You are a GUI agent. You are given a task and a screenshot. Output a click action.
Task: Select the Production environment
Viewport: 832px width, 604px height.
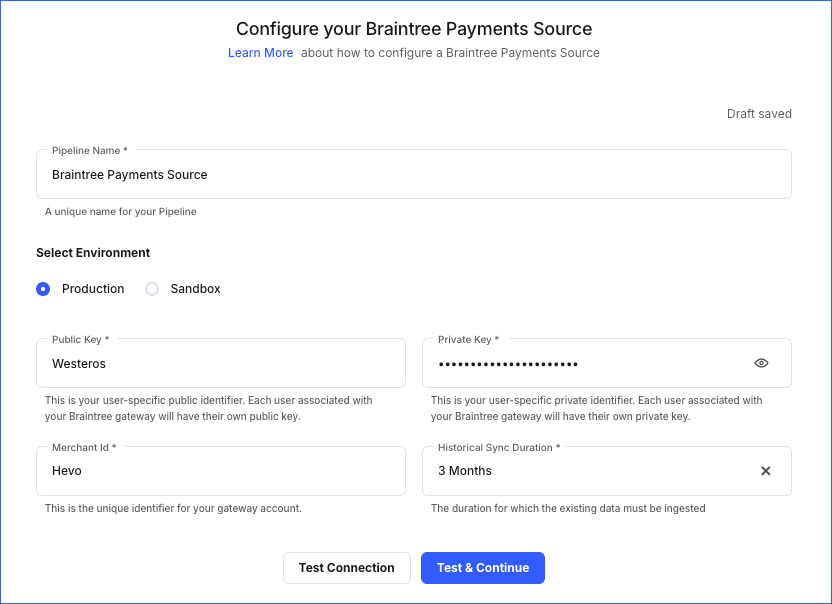(43, 288)
